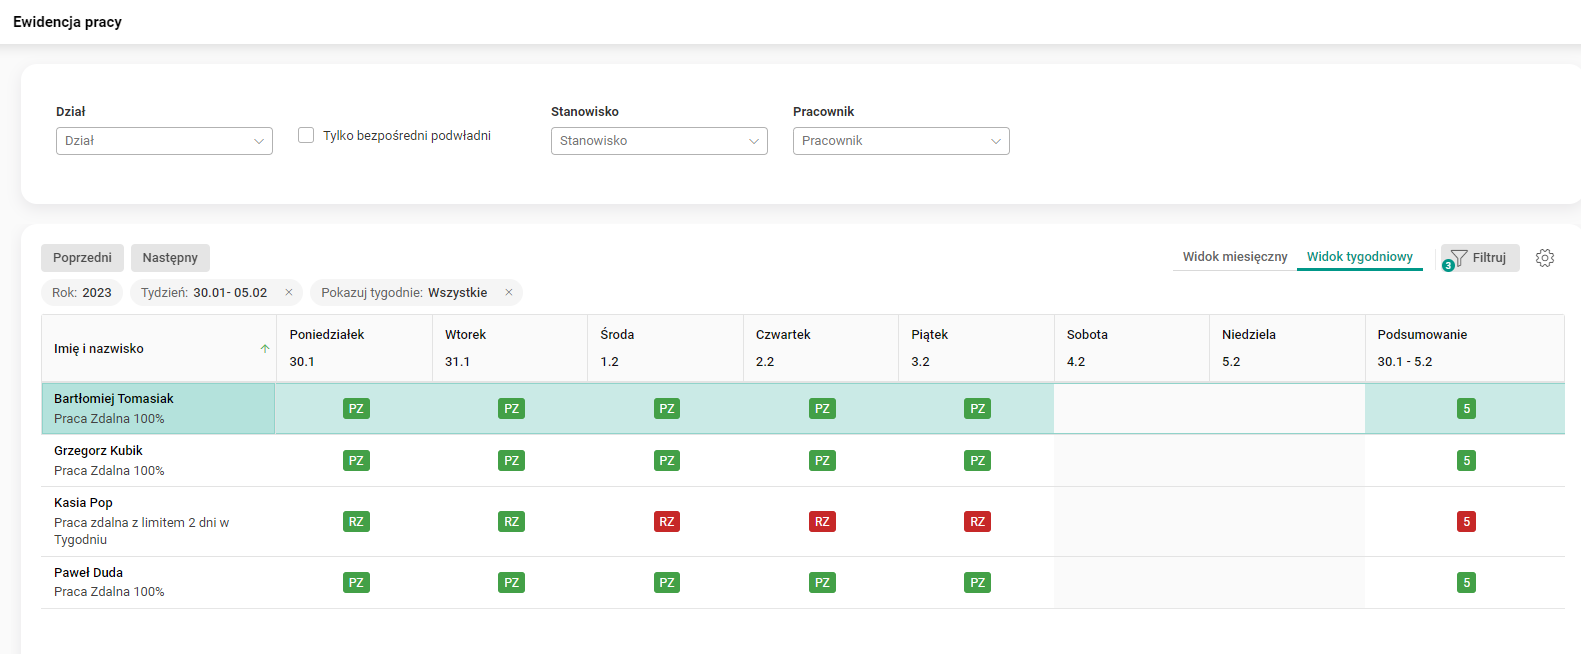Enable Tylko bezpośredni podwładni checkbox
1581x654 pixels.
[306, 135]
